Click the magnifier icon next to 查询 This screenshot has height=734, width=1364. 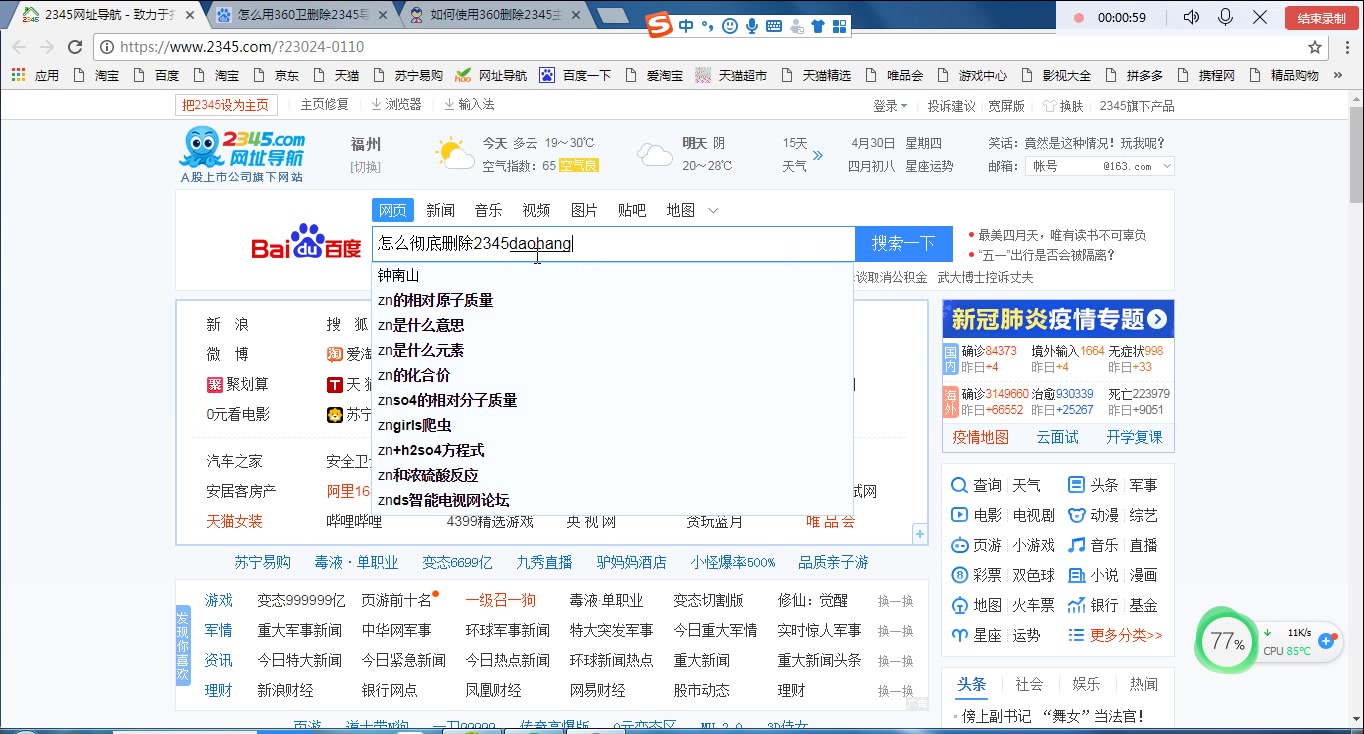pos(959,485)
